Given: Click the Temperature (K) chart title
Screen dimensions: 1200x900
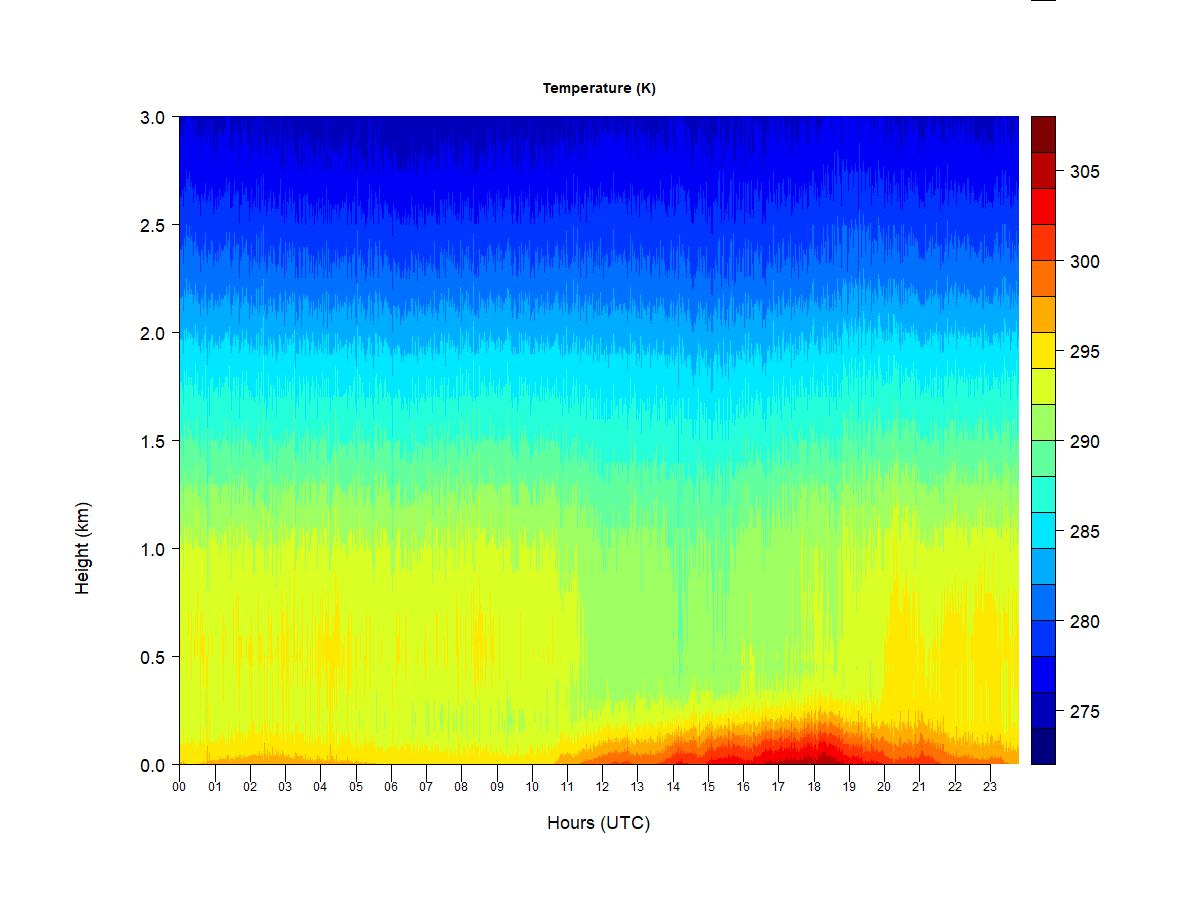Looking at the screenshot, I should click(x=599, y=88).
